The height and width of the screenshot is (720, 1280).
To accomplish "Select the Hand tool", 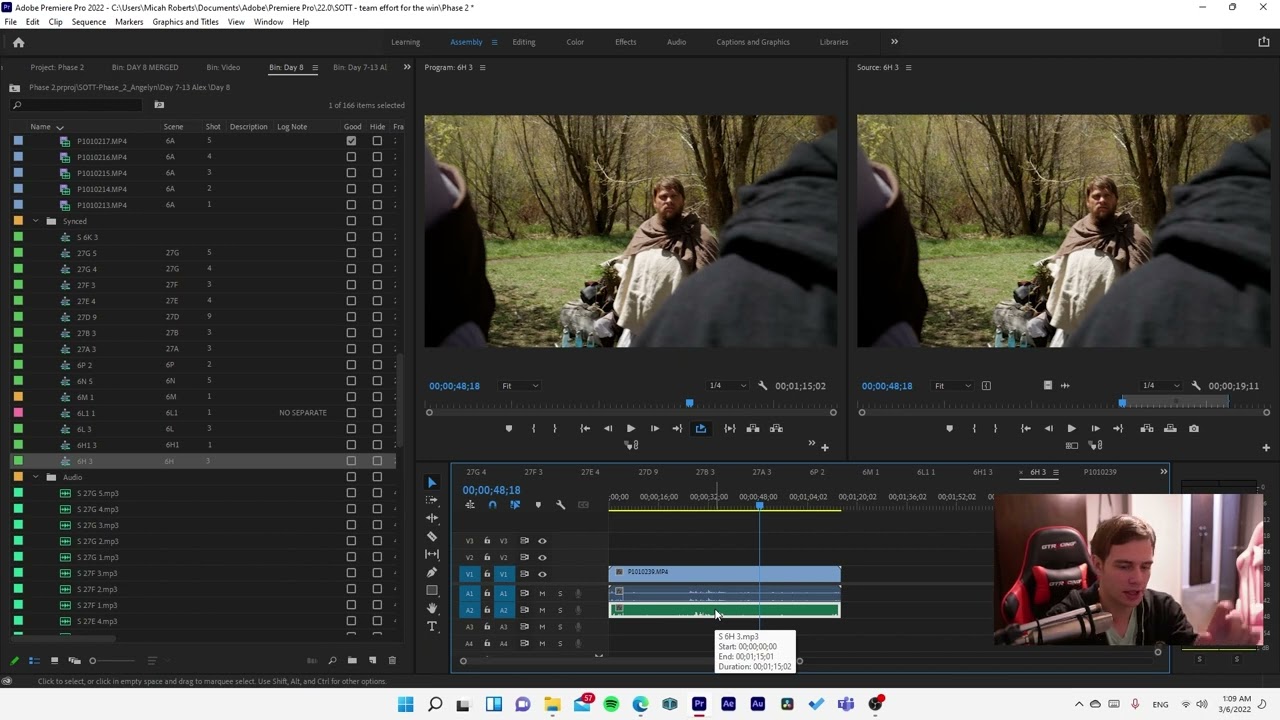I will click(x=432, y=608).
